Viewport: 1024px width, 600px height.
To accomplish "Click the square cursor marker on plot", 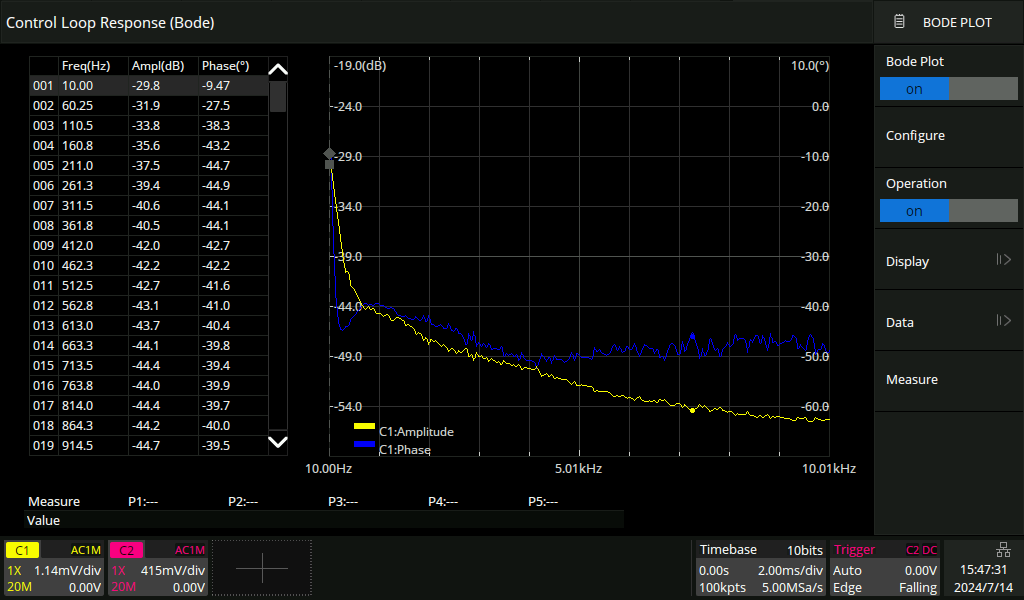I will pos(329,165).
